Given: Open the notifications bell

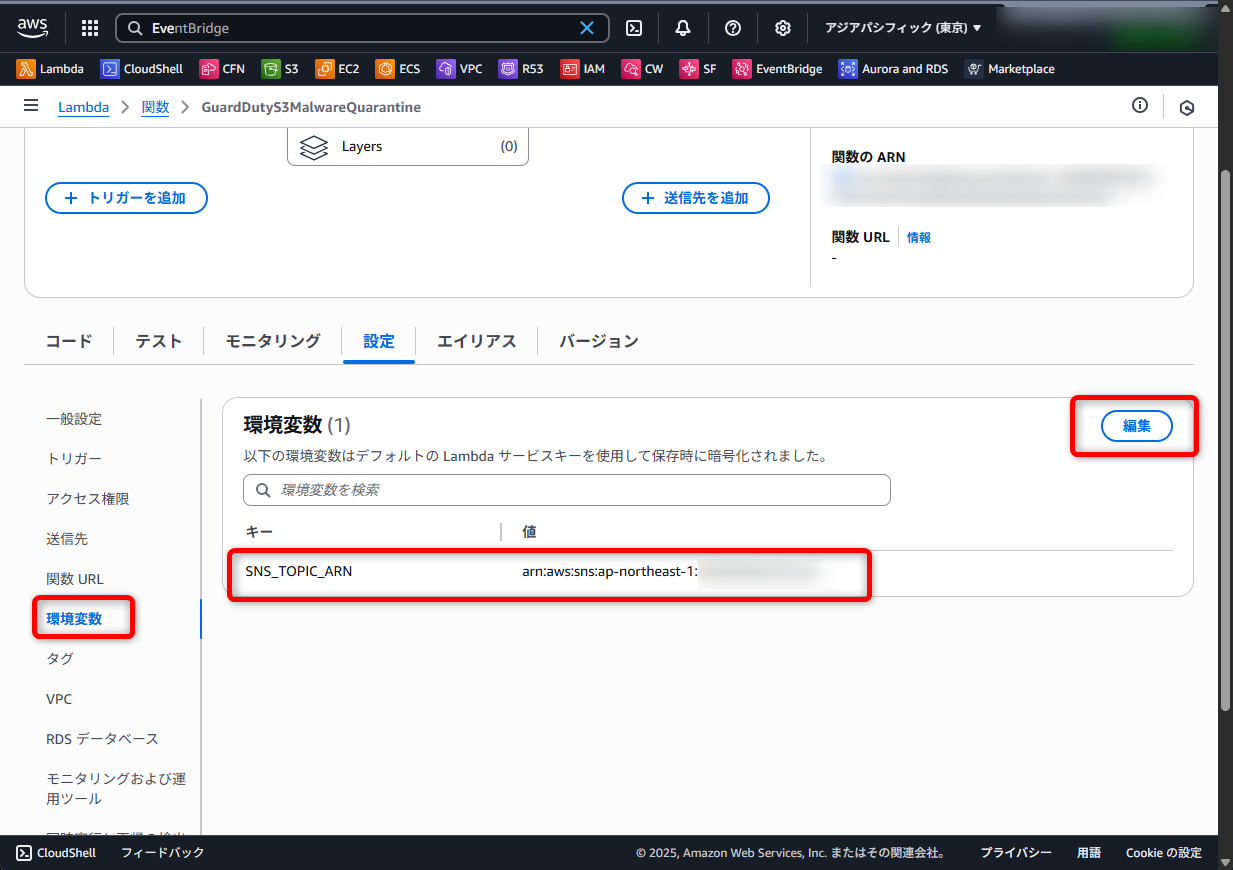Looking at the screenshot, I should [683, 28].
